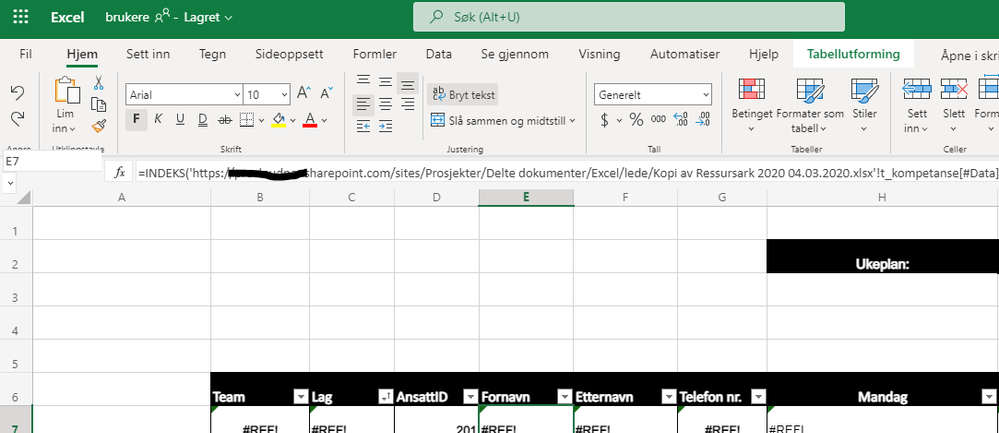The image size is (999, 433).
Task: Click the Slå sammen og midtstill icon
Action: click(437, 120)
